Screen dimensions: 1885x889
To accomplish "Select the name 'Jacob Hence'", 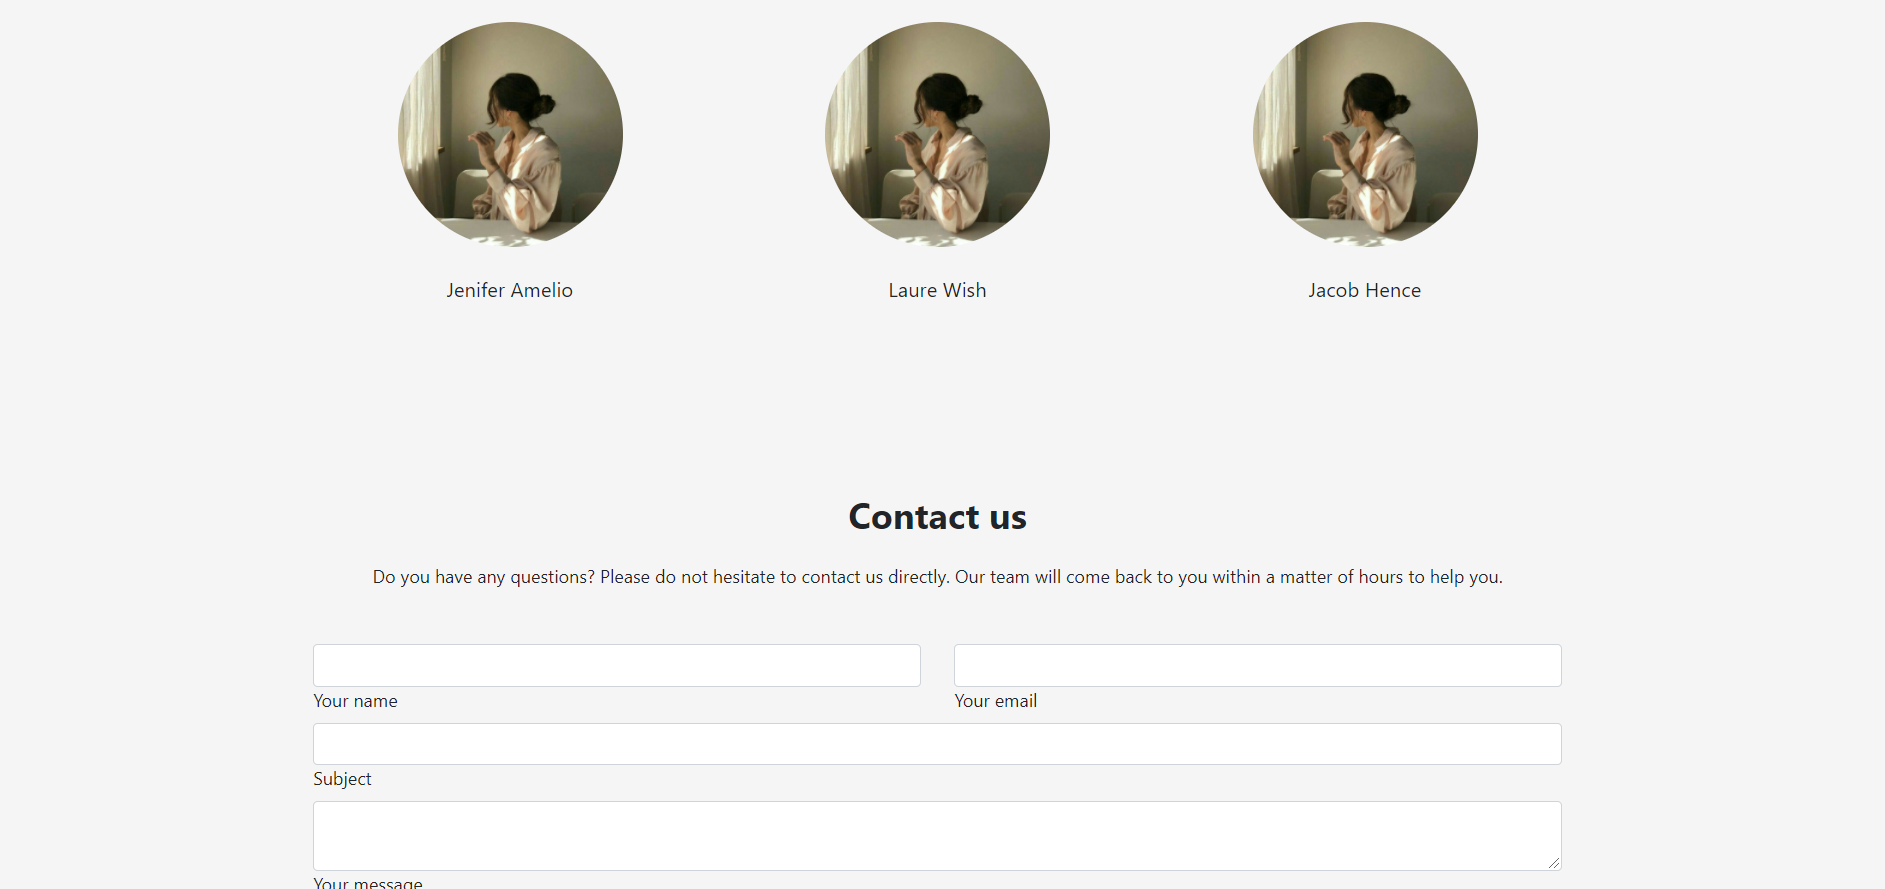I will 1364,290.
